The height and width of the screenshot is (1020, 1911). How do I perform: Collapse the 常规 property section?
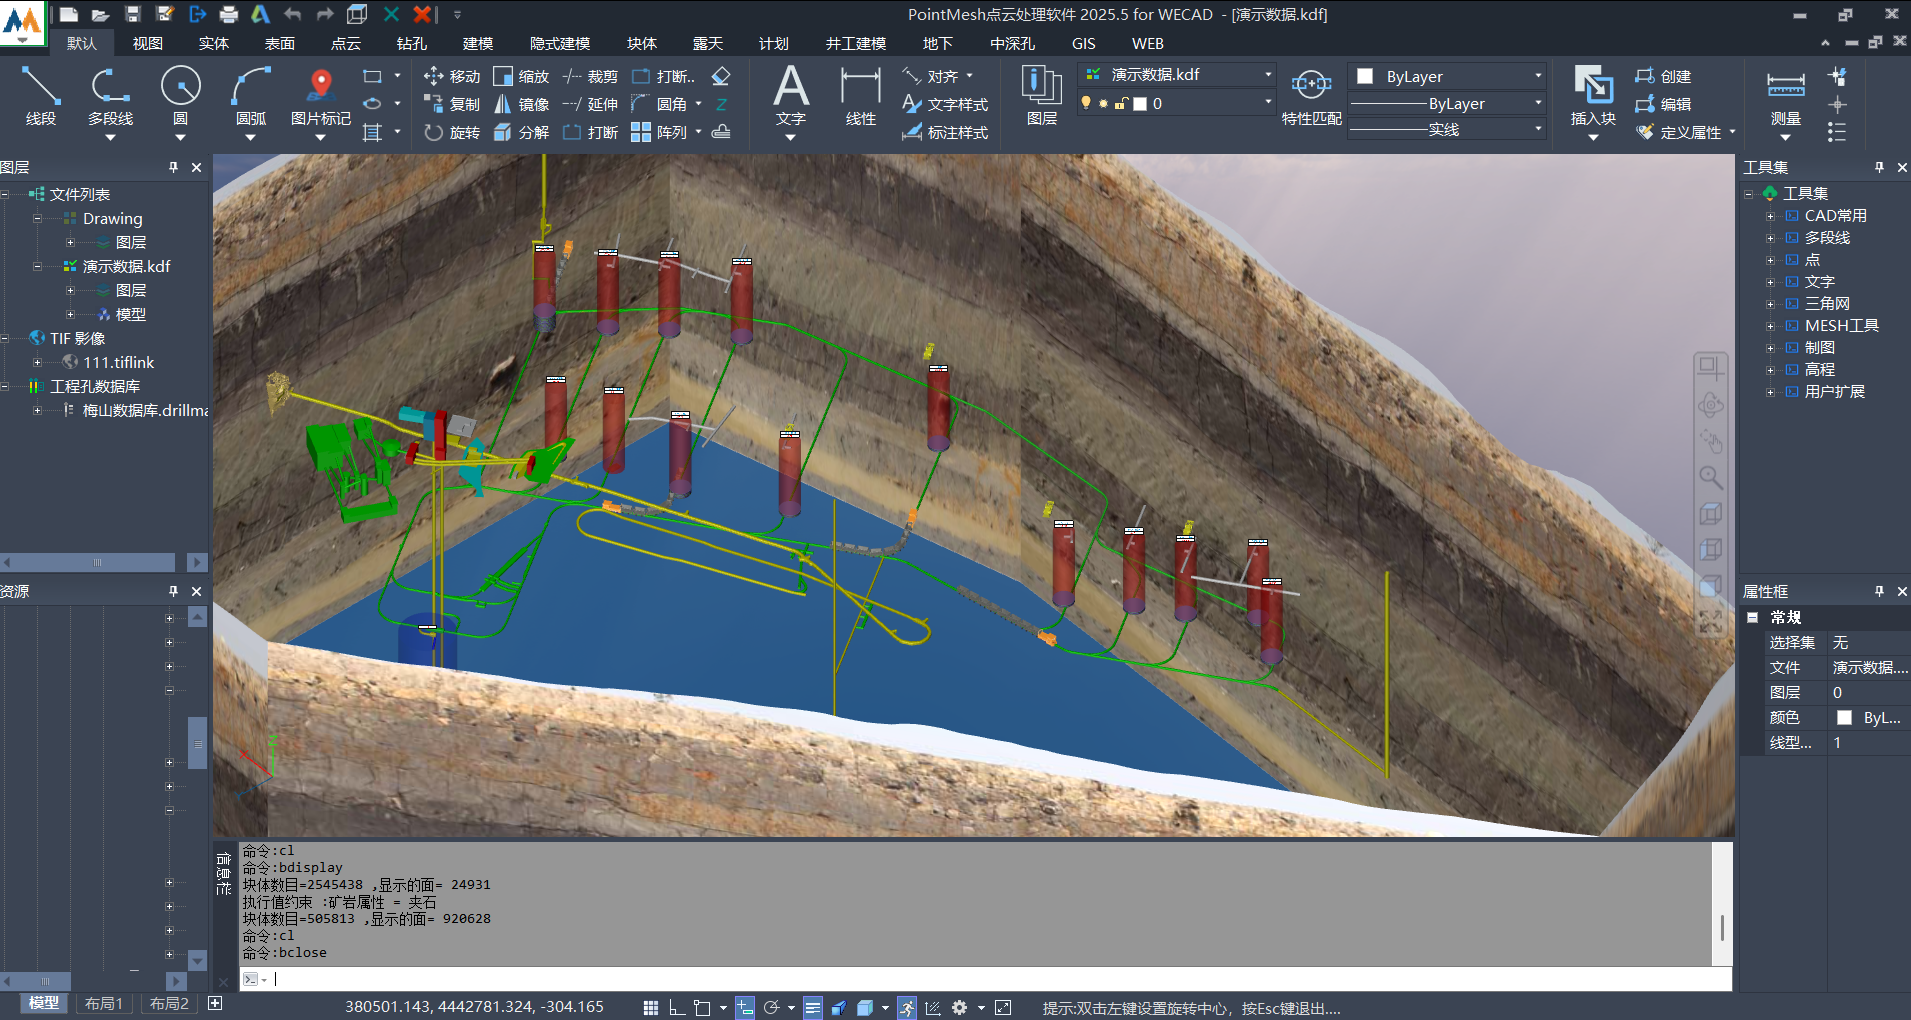[1753, 618]
